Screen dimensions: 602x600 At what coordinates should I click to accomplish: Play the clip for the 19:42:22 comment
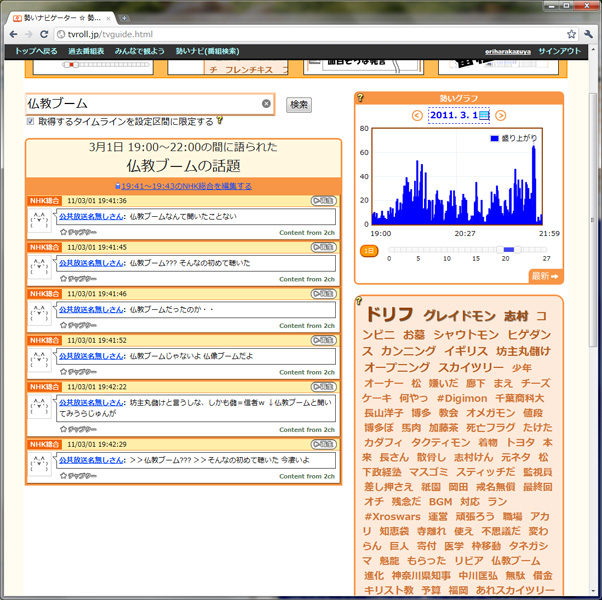324,387
